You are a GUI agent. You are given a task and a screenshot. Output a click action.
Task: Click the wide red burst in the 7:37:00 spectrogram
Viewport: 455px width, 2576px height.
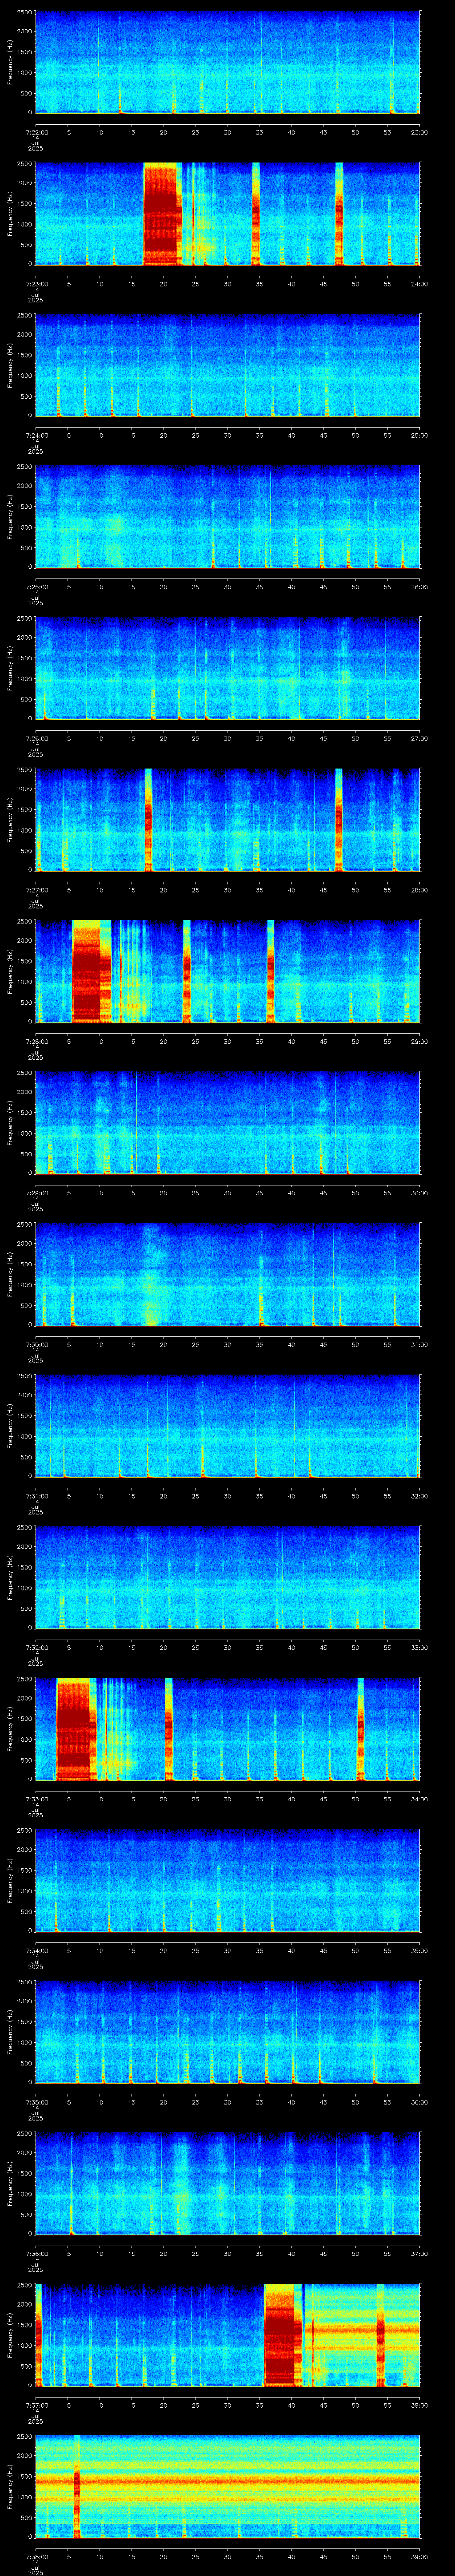[x=282, y=2335]
